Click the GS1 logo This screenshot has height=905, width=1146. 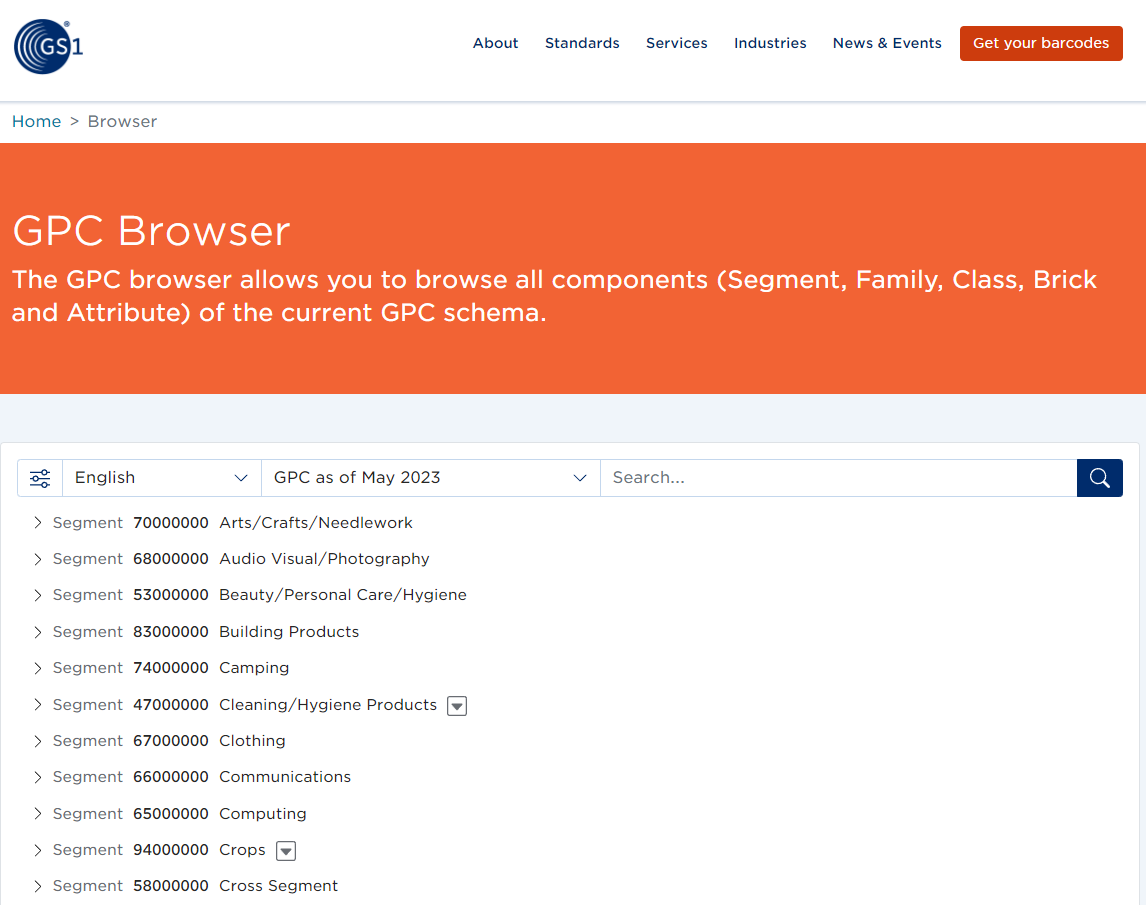(47, 46)
